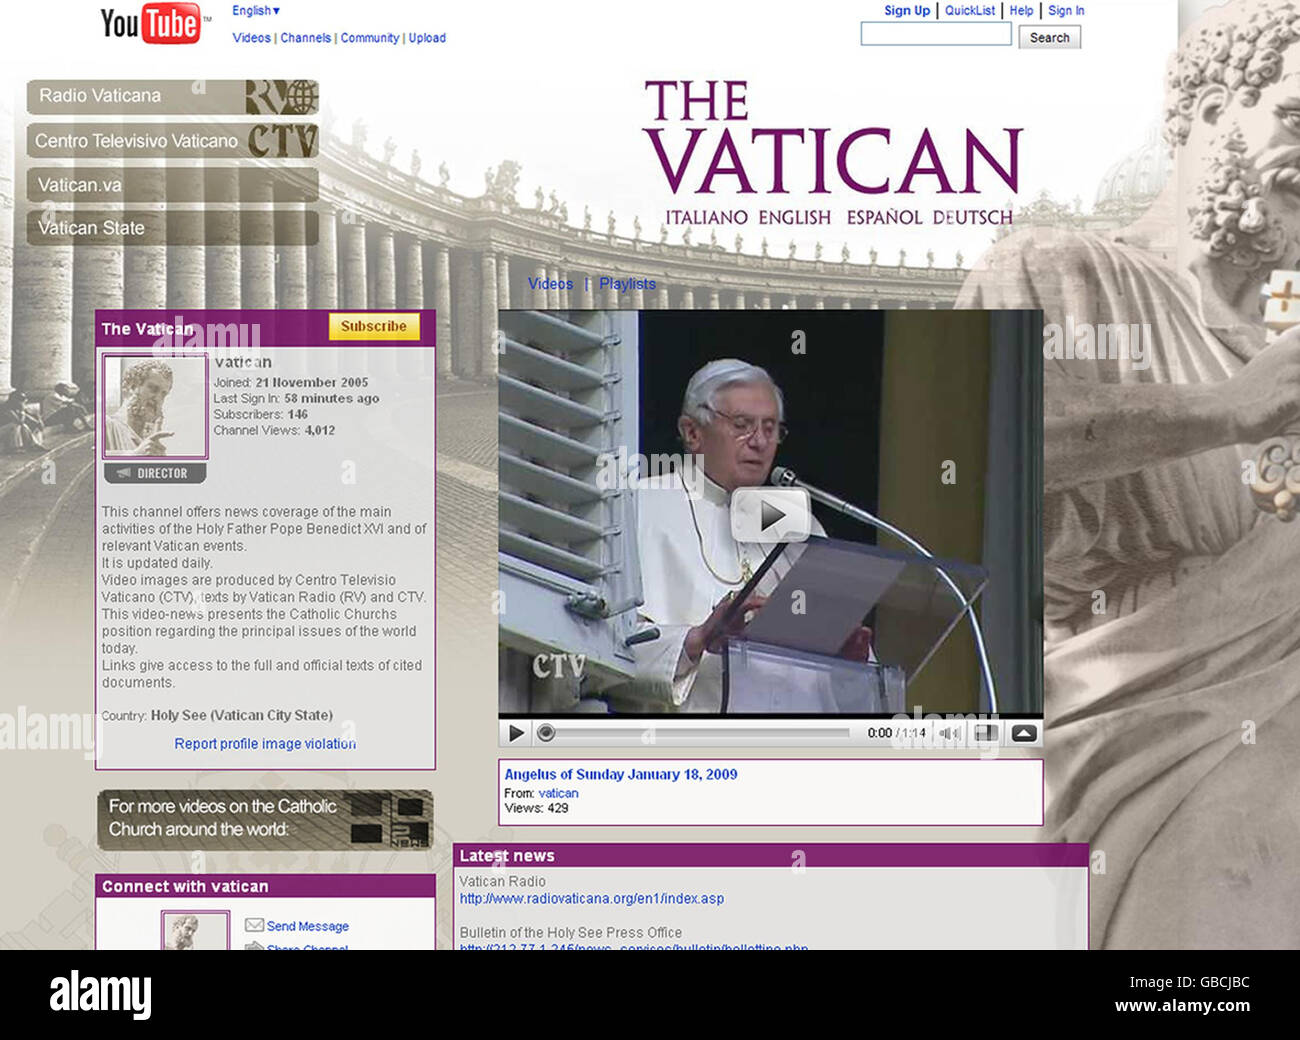
Task: Select ESPAÑOL language
Action: click(x=884, y=218)
